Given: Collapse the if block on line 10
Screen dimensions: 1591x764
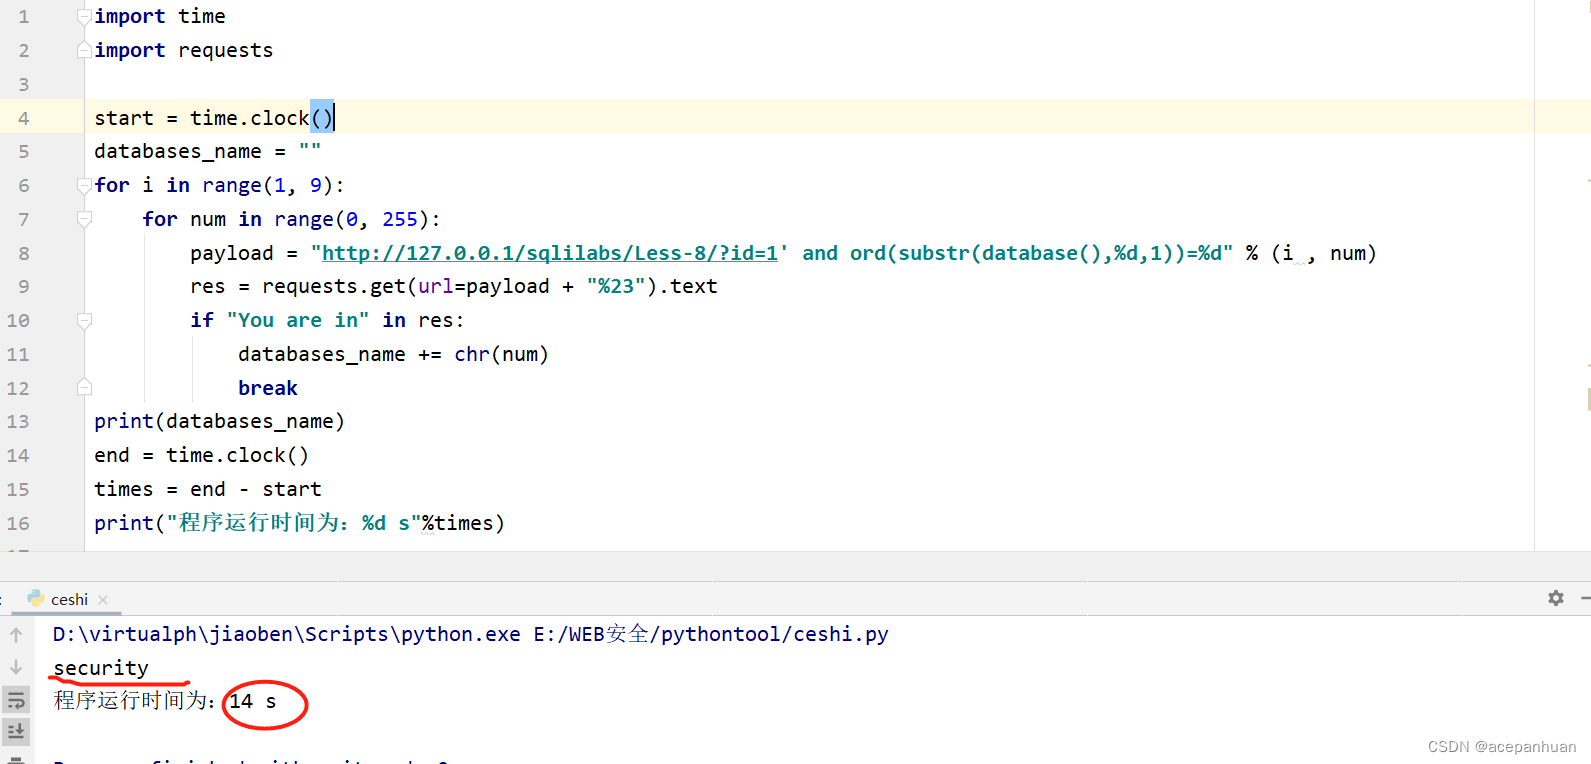Looking at the screenshot, I should tap(84, 320).
